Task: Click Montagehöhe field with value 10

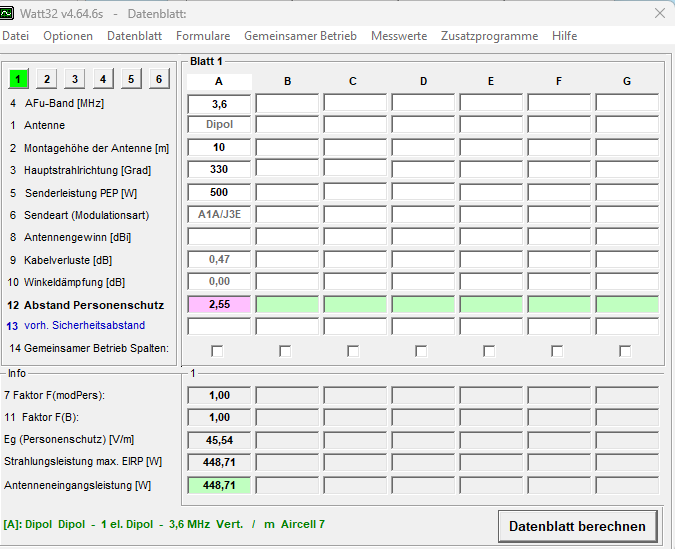Action: pyautogui.click(x=219, y=147)
